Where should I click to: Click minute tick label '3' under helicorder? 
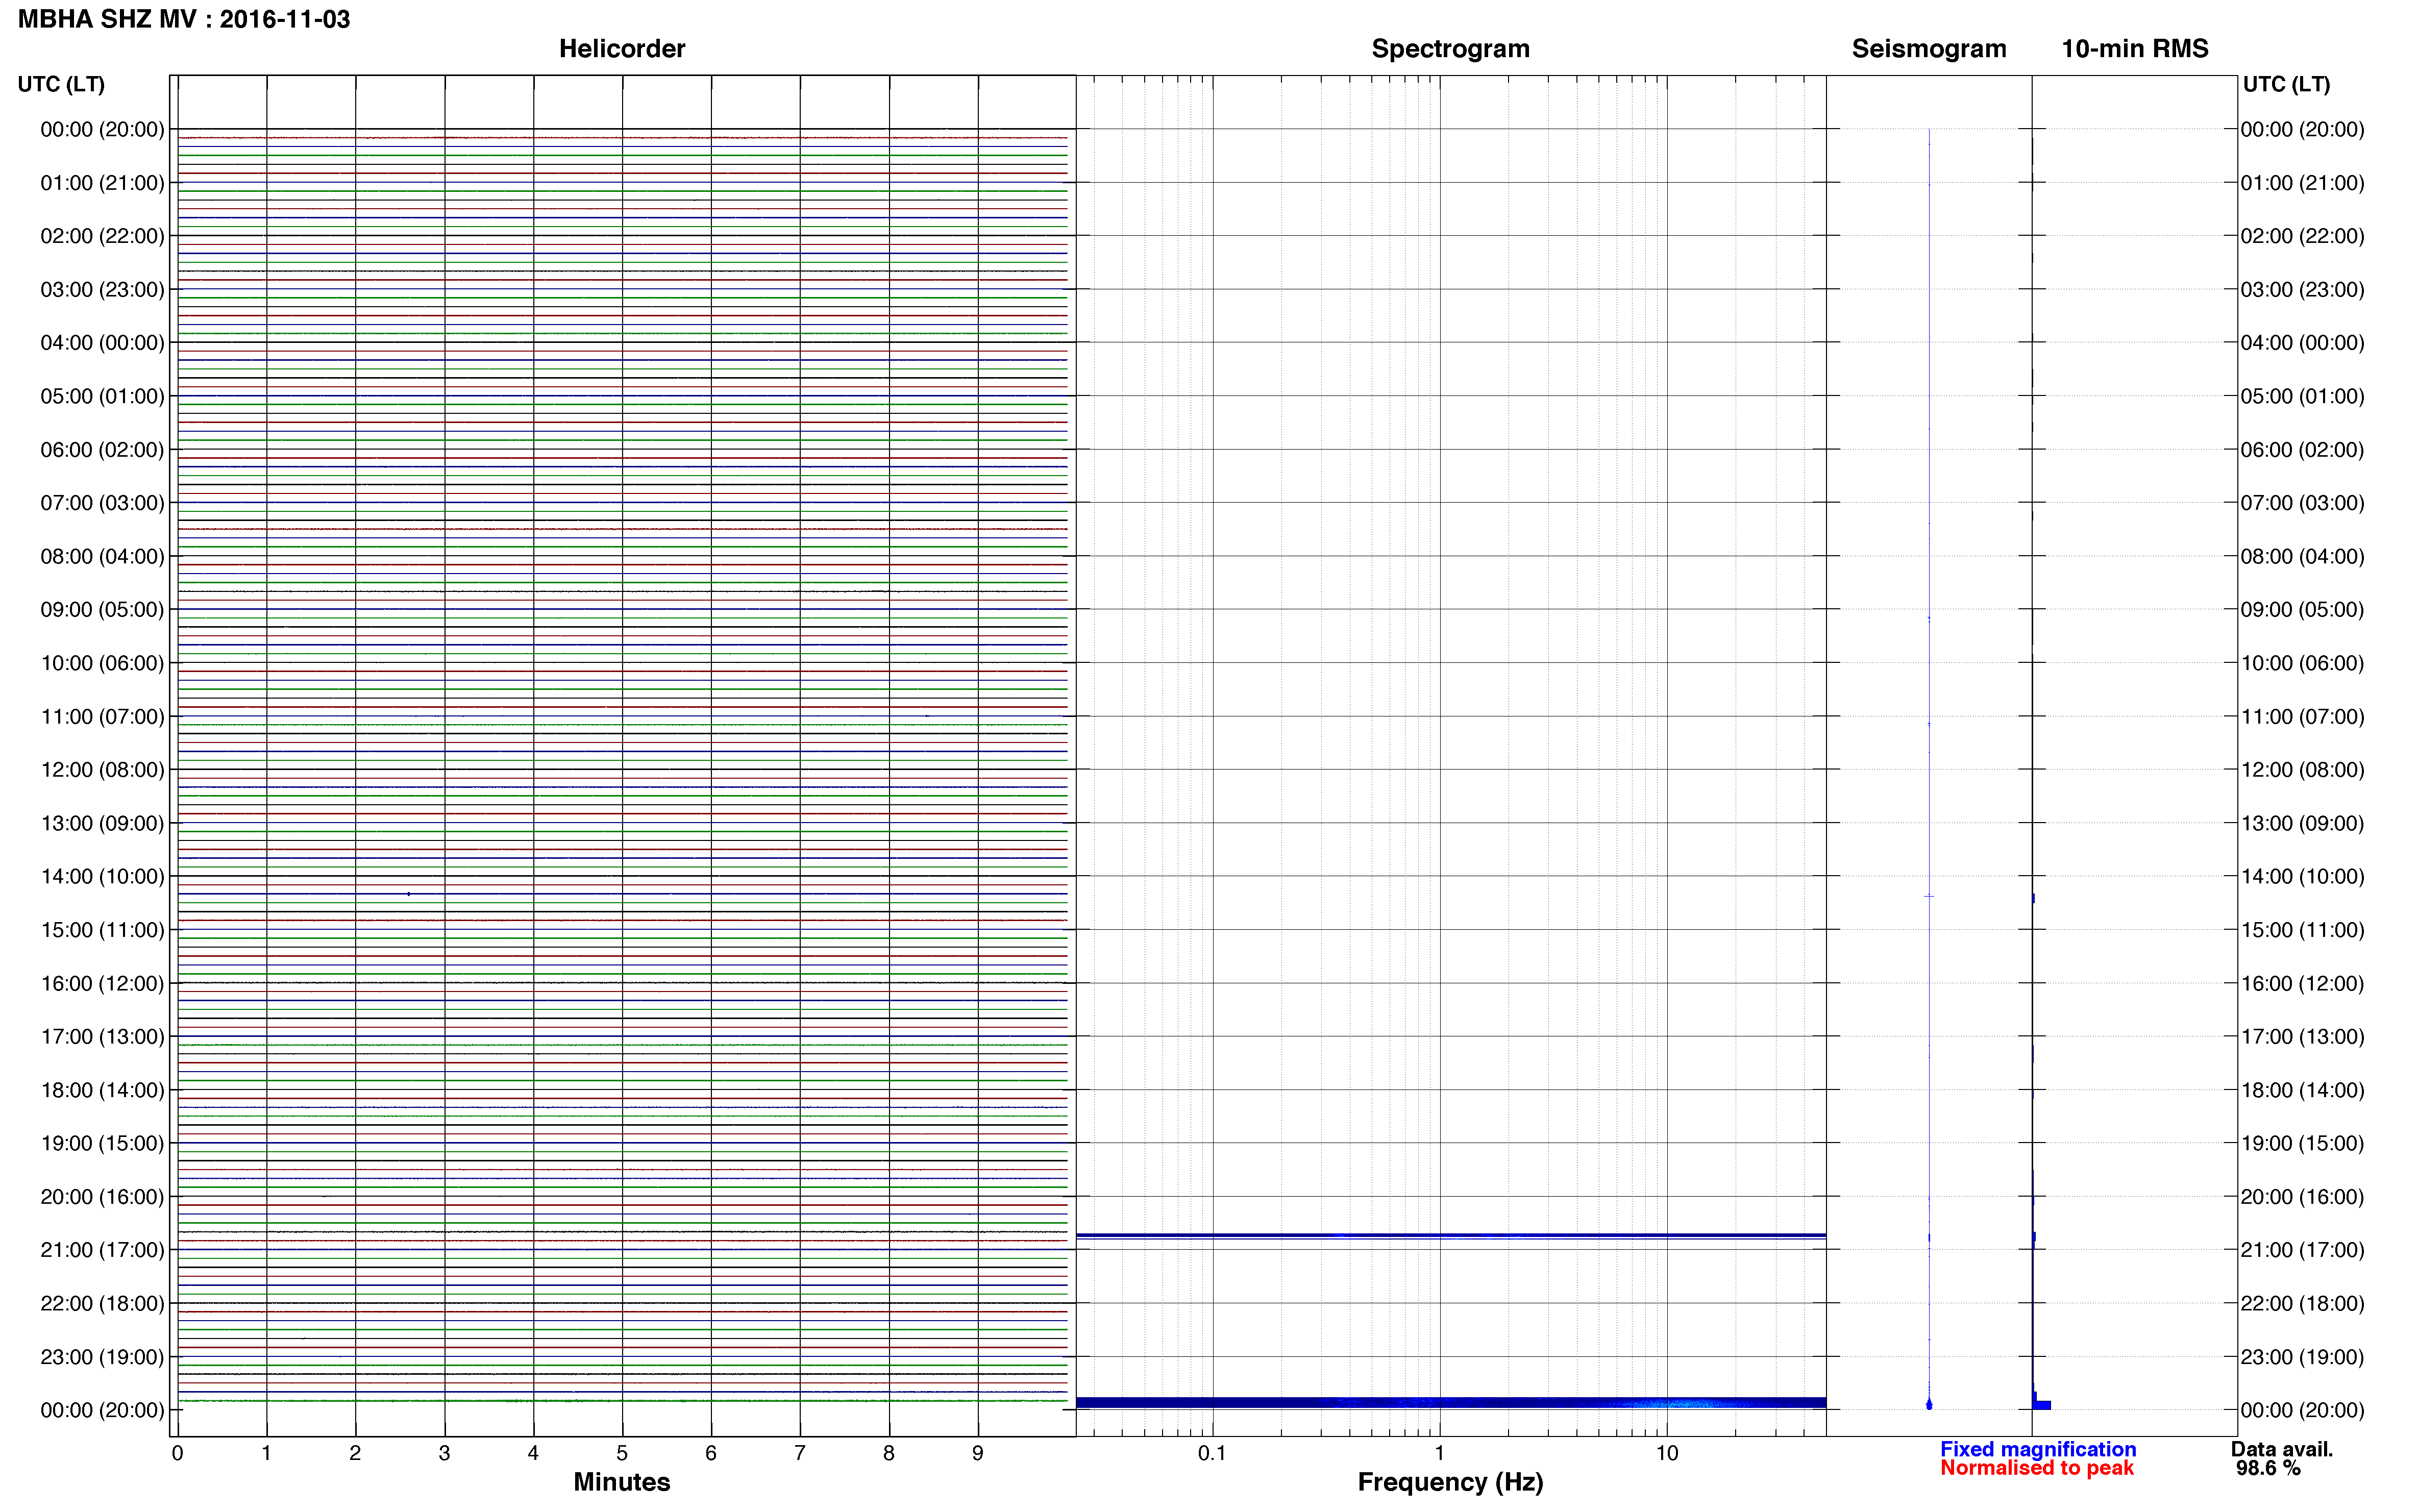point(444,1453)
